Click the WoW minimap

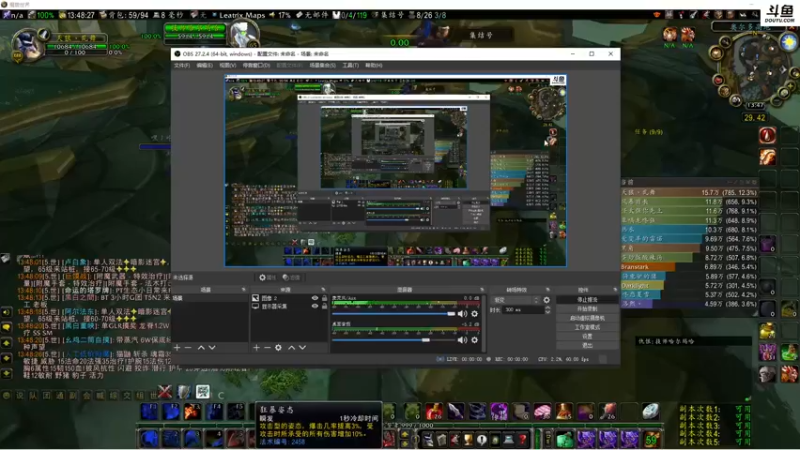755,69
